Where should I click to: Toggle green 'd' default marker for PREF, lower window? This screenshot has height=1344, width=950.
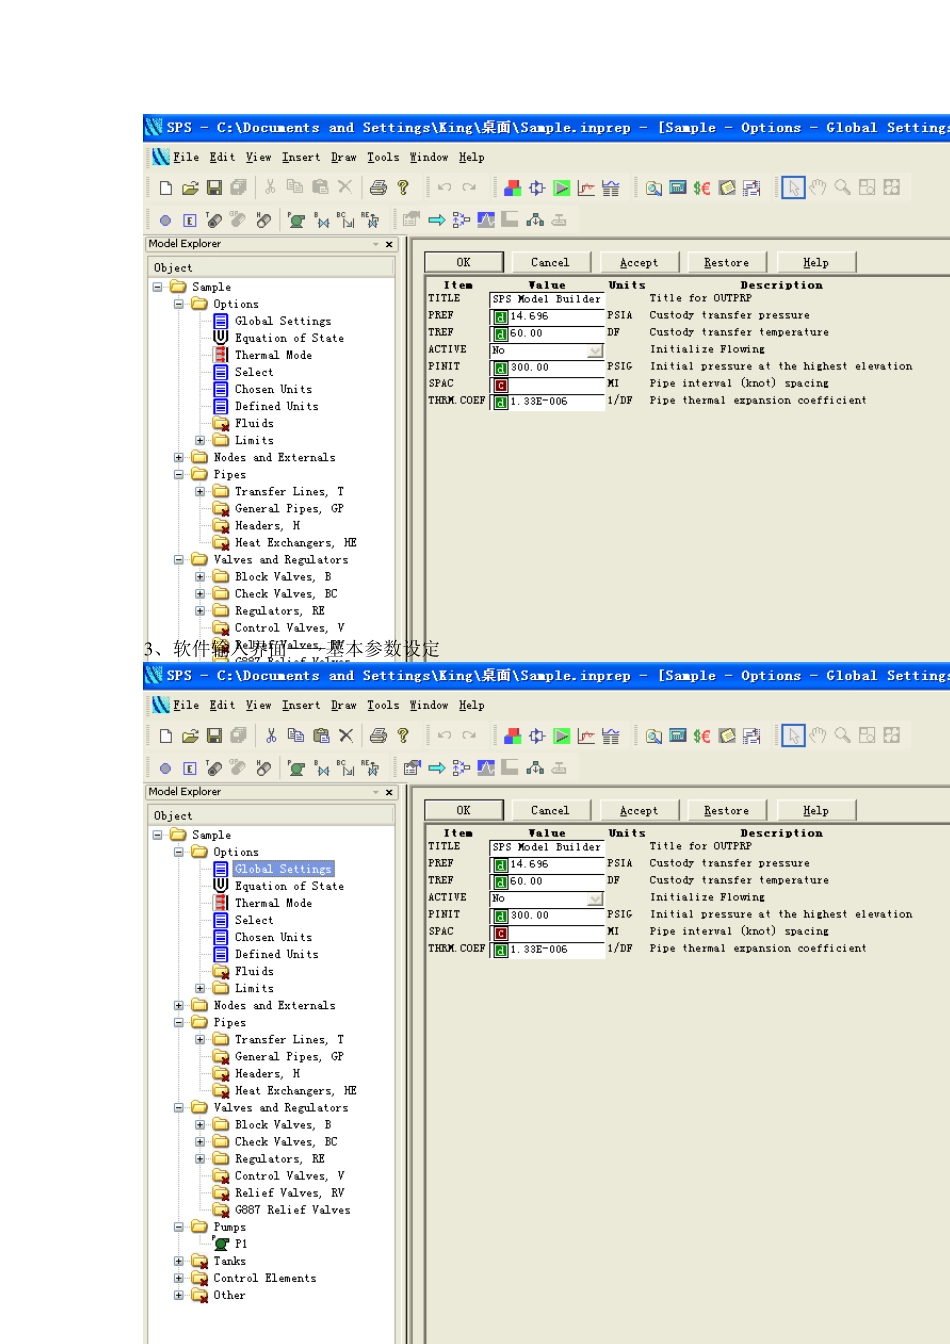(501, 865)
